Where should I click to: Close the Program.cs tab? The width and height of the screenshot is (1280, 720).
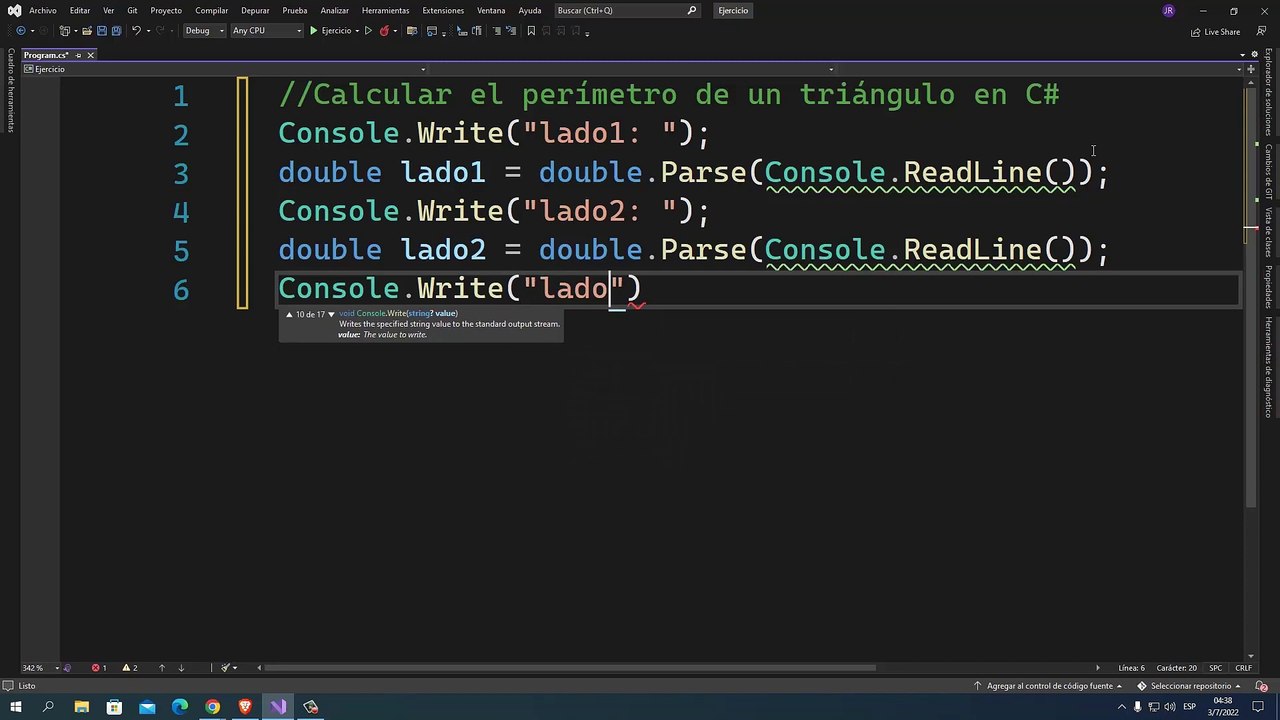pos(90,55)
